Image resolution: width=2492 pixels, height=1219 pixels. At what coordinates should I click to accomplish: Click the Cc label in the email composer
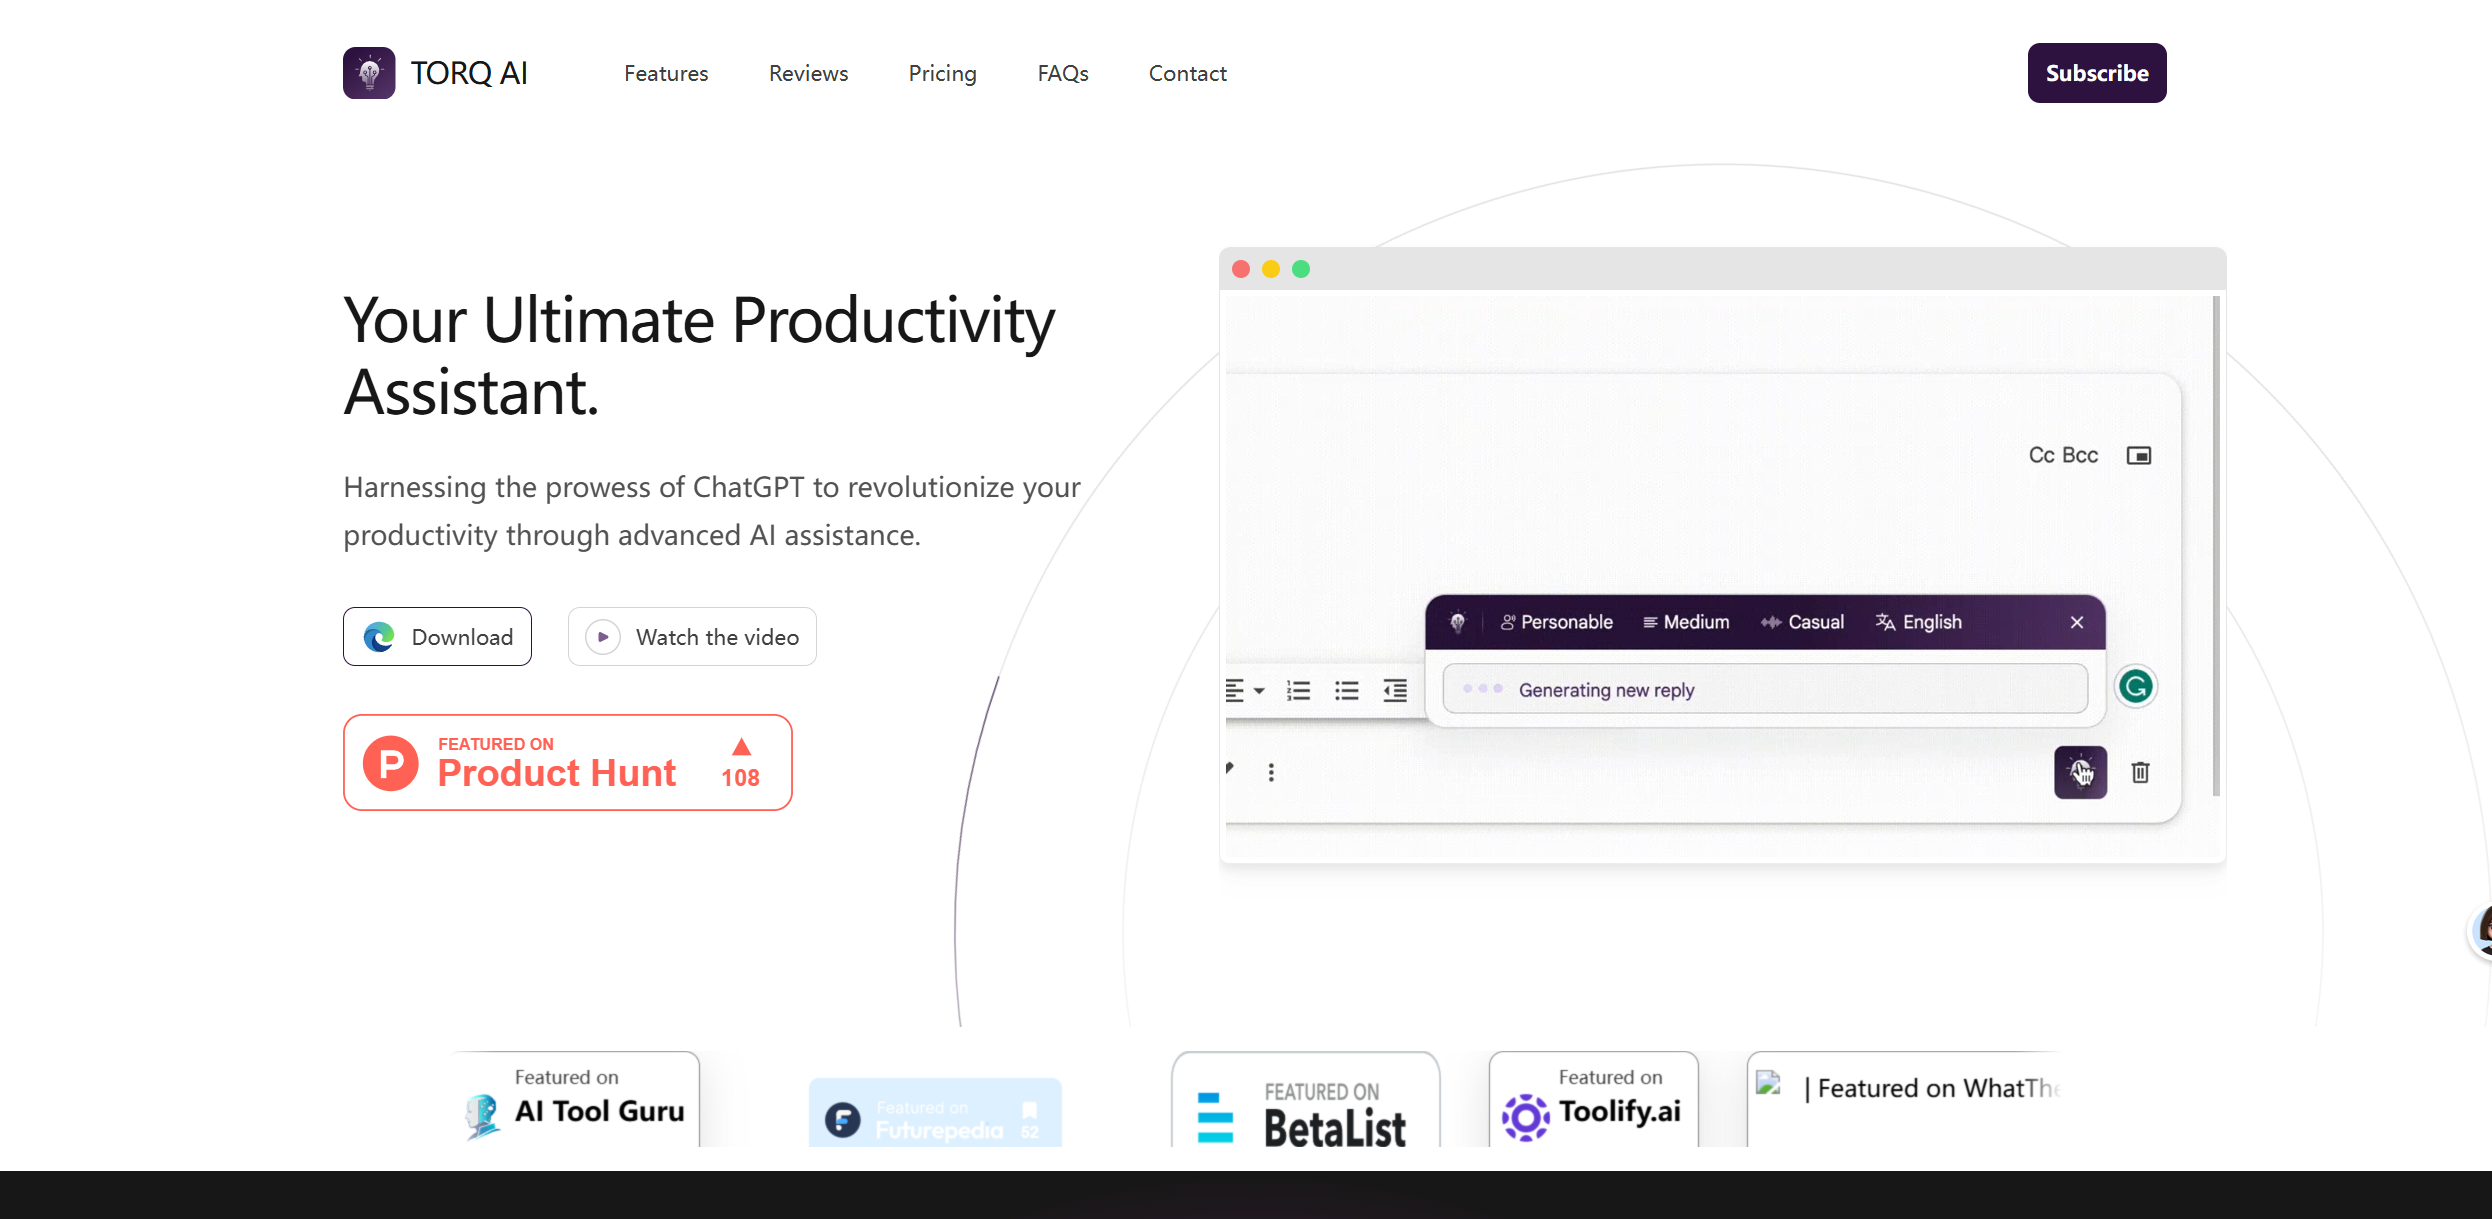(2042, 455)
